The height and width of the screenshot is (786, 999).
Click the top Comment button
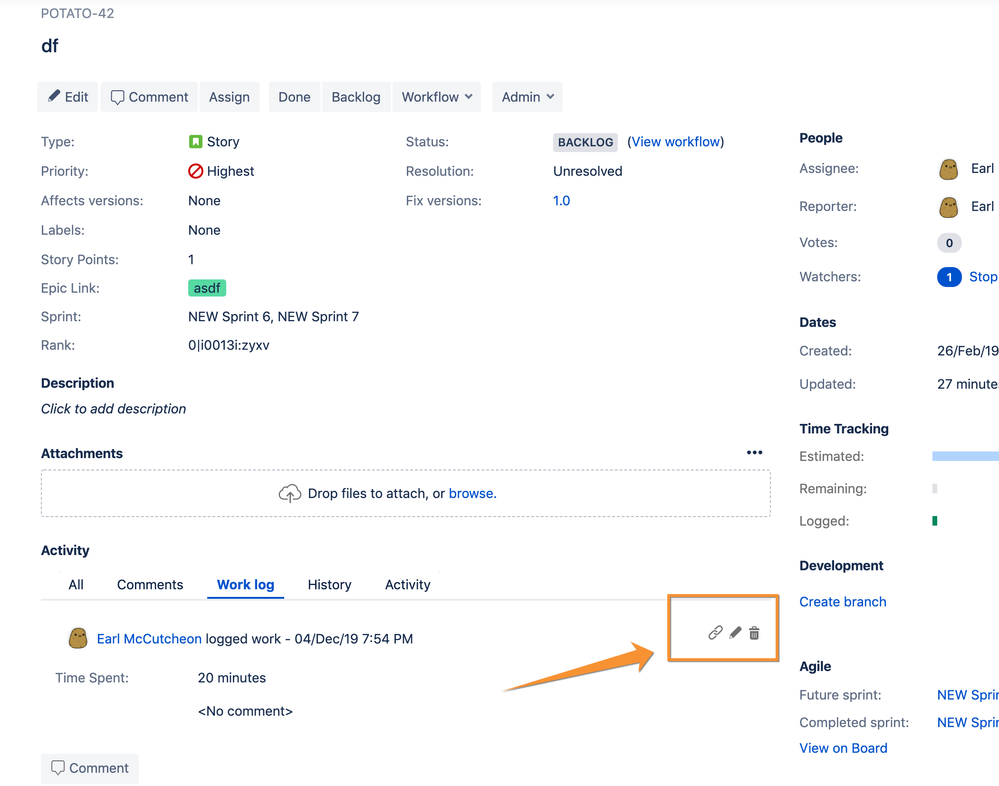pyautogui.click(x=149, y=97)
